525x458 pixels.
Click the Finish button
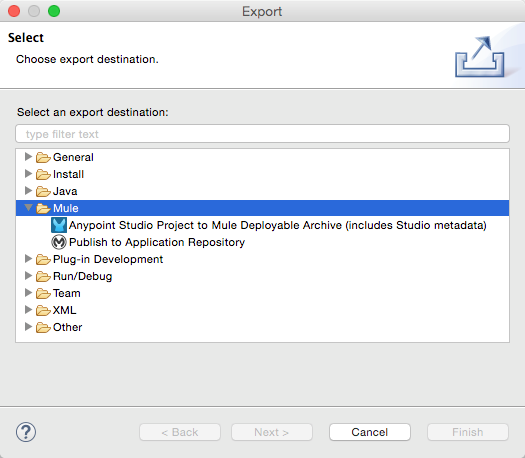pos(468,432)
